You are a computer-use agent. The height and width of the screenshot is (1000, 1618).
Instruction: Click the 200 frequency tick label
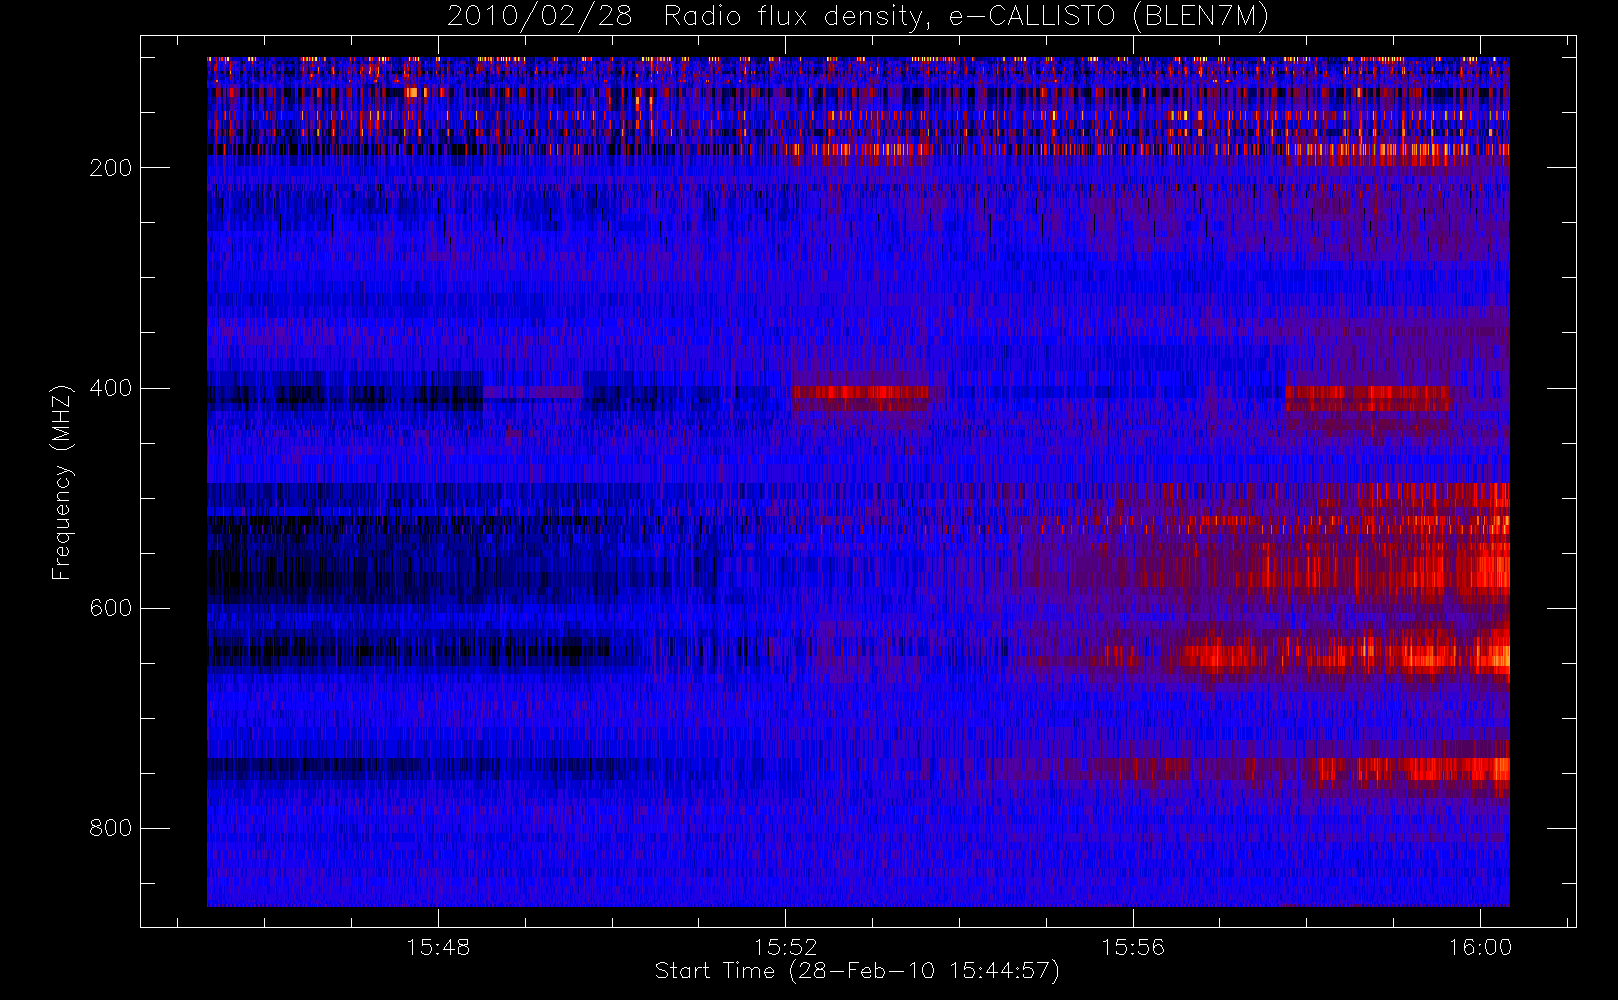(x=111, y=168)
